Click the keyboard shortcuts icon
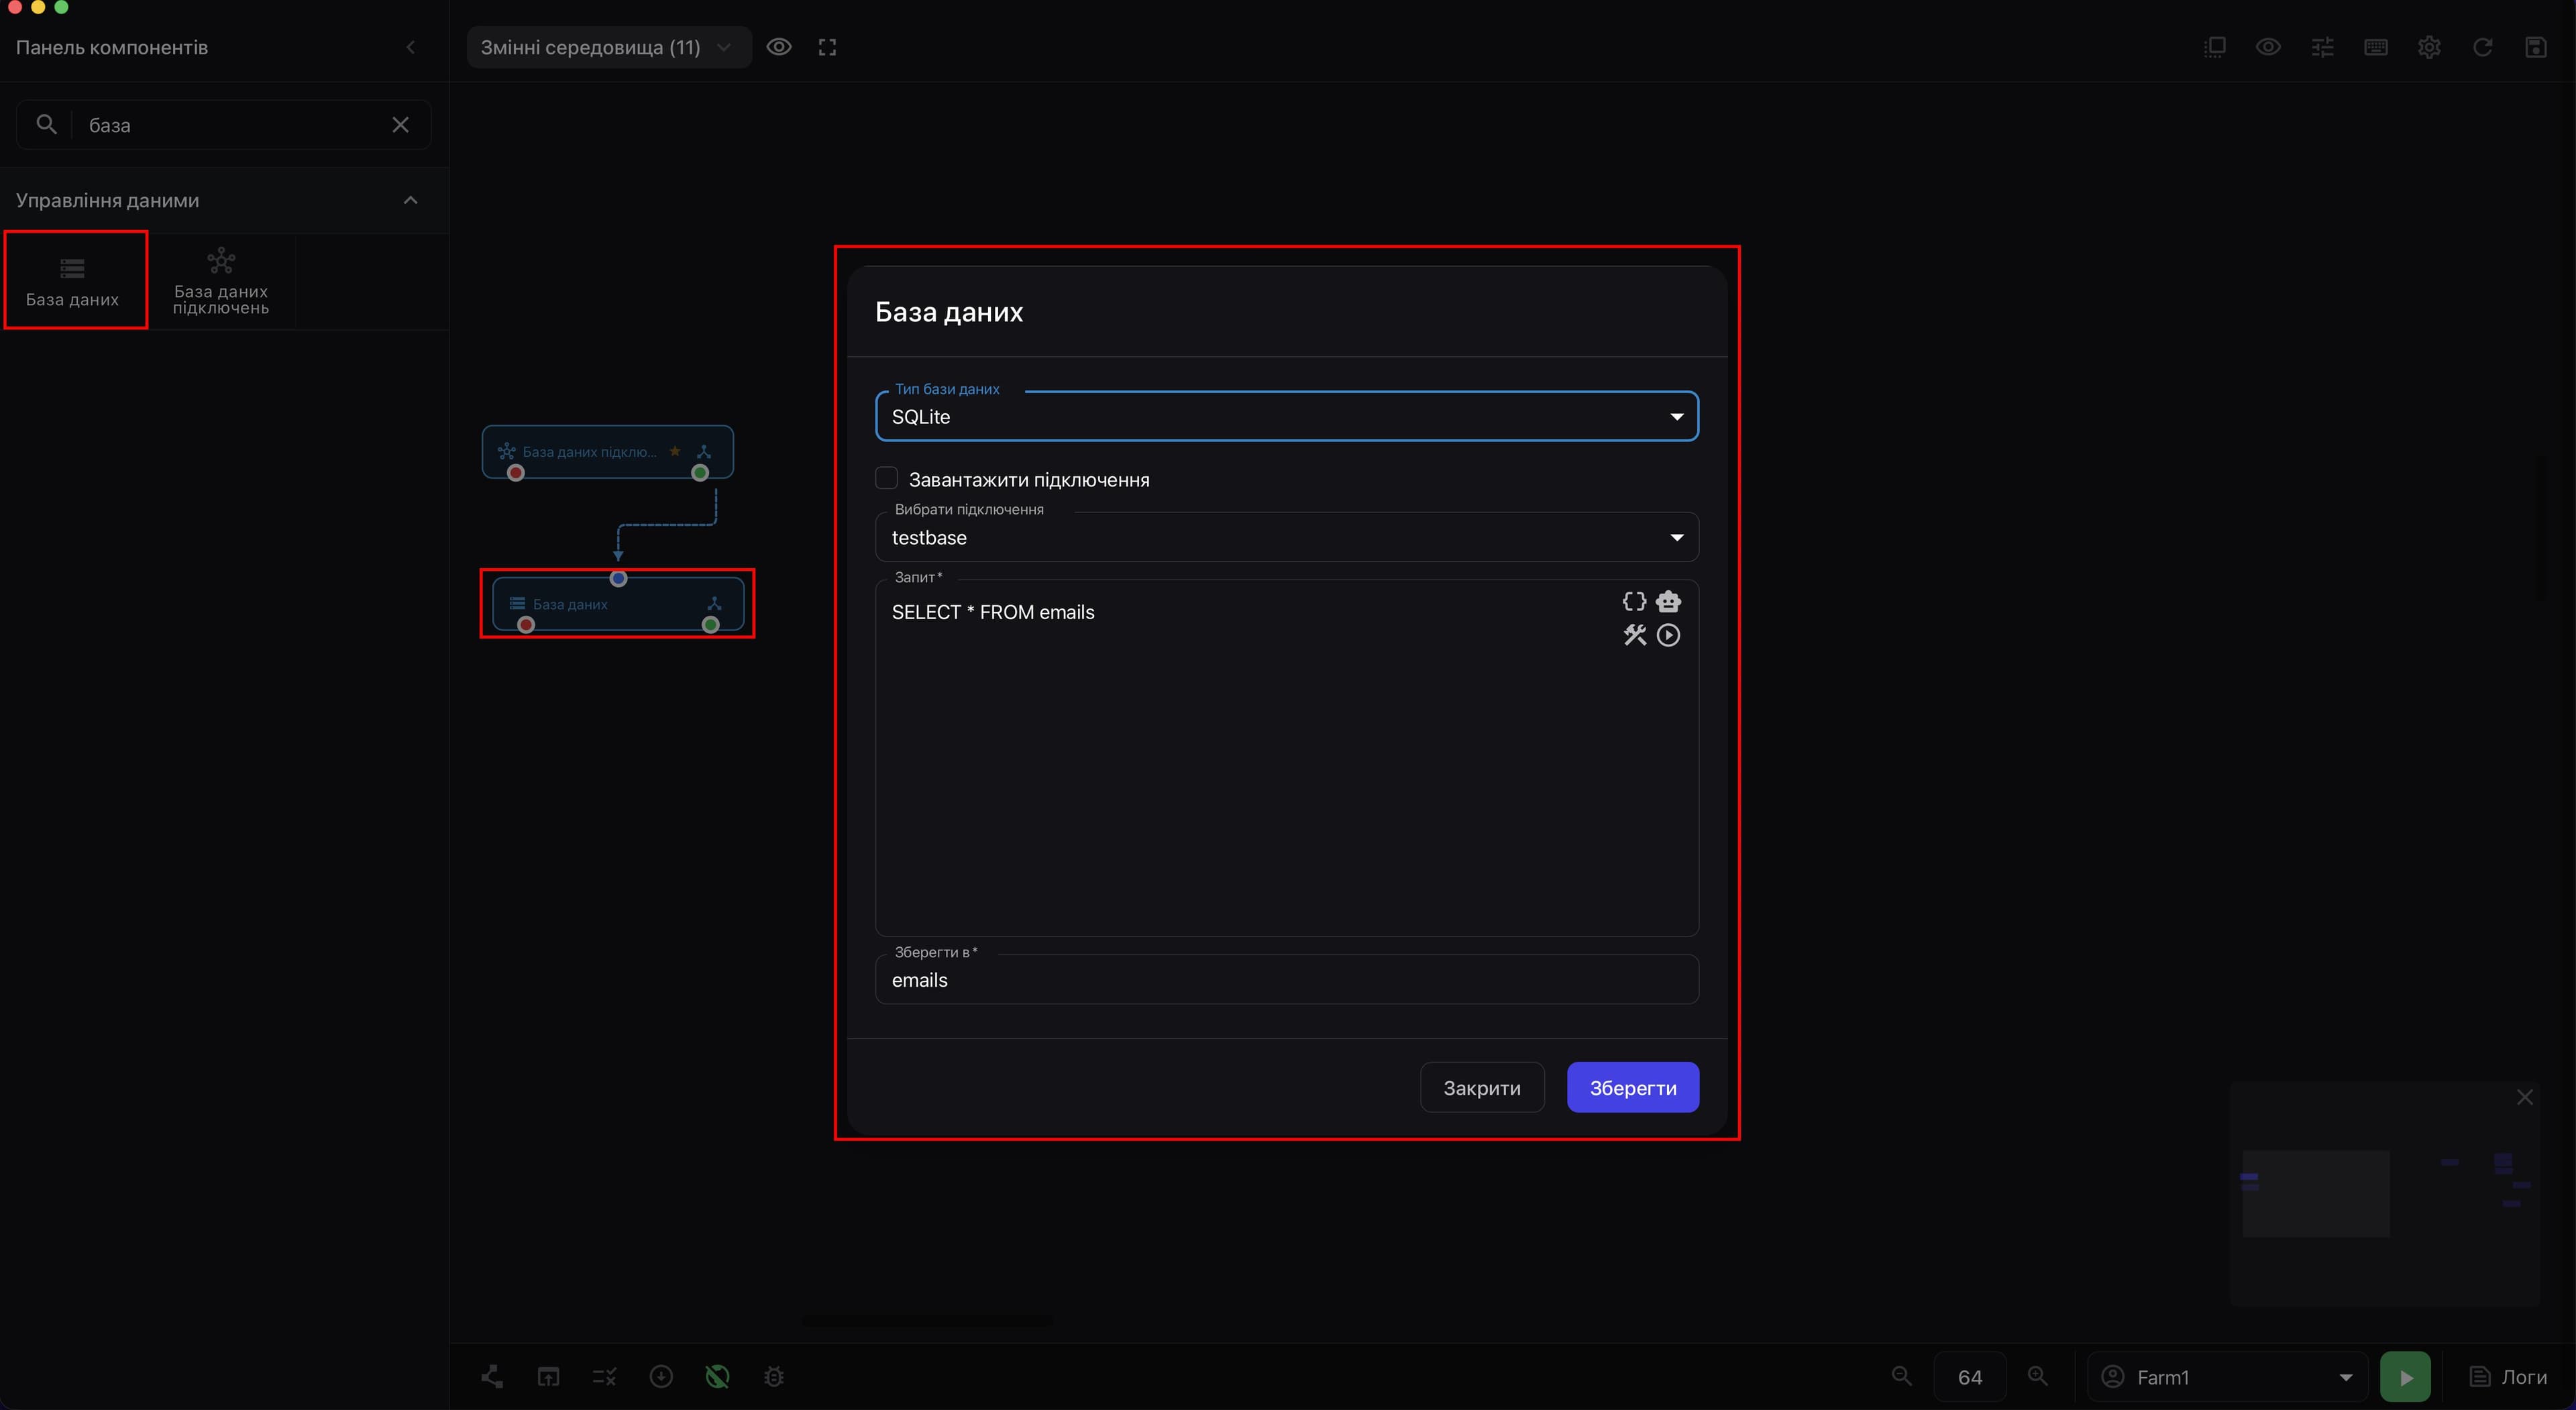Image resolution: width=2576 pixels, height=1410 pixels. point(2376,47)
